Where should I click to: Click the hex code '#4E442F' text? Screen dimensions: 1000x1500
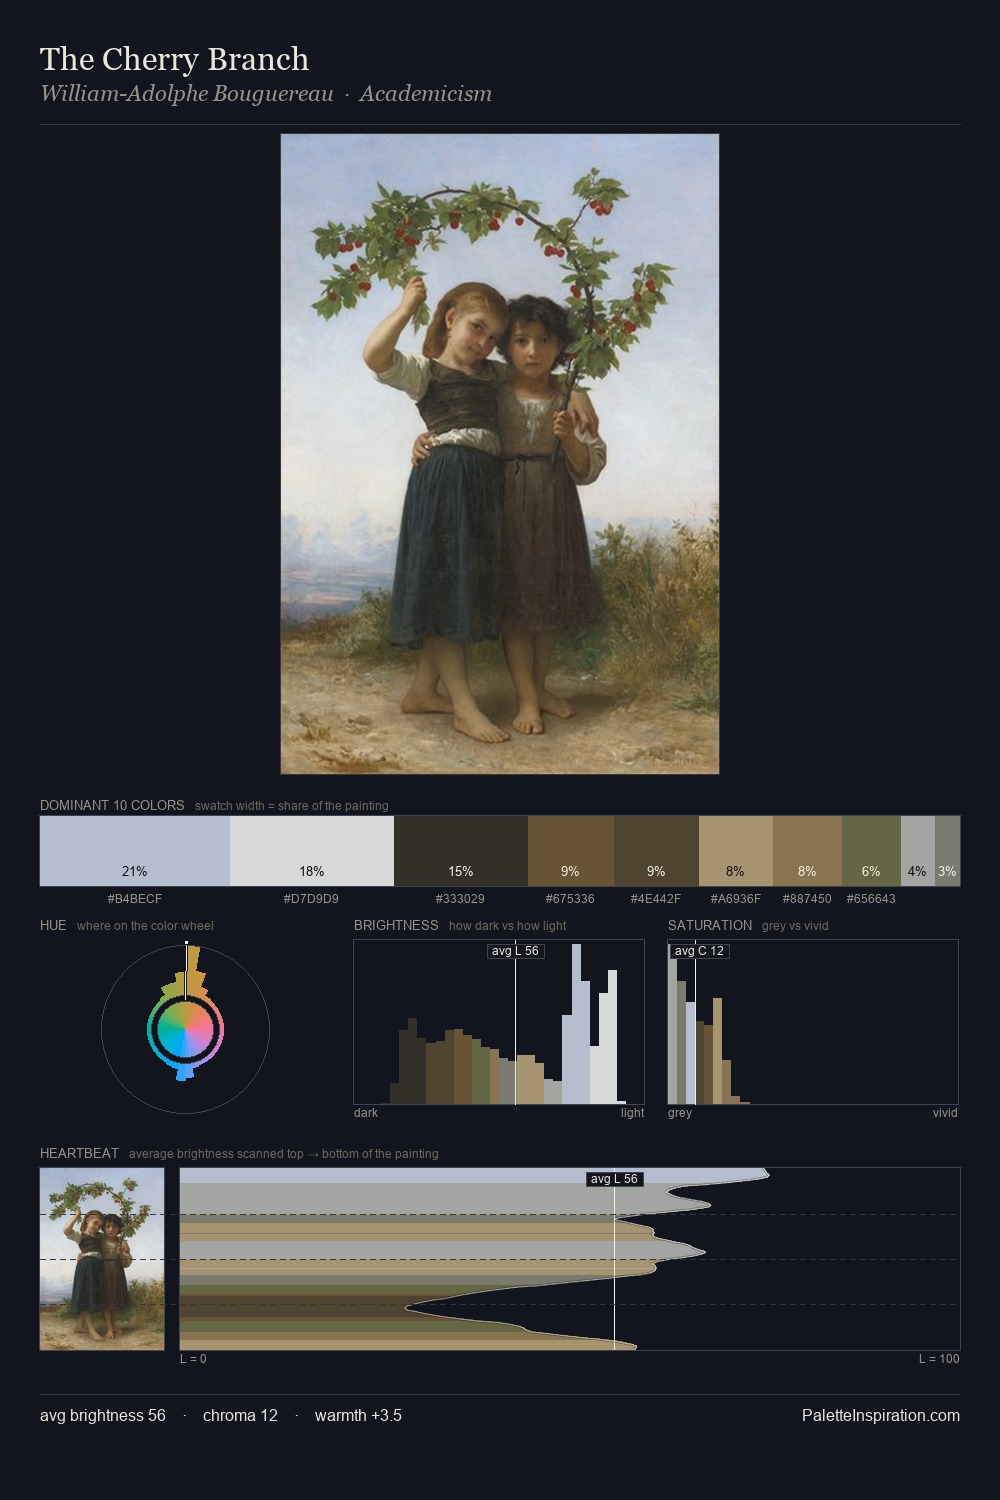(656, 899)
